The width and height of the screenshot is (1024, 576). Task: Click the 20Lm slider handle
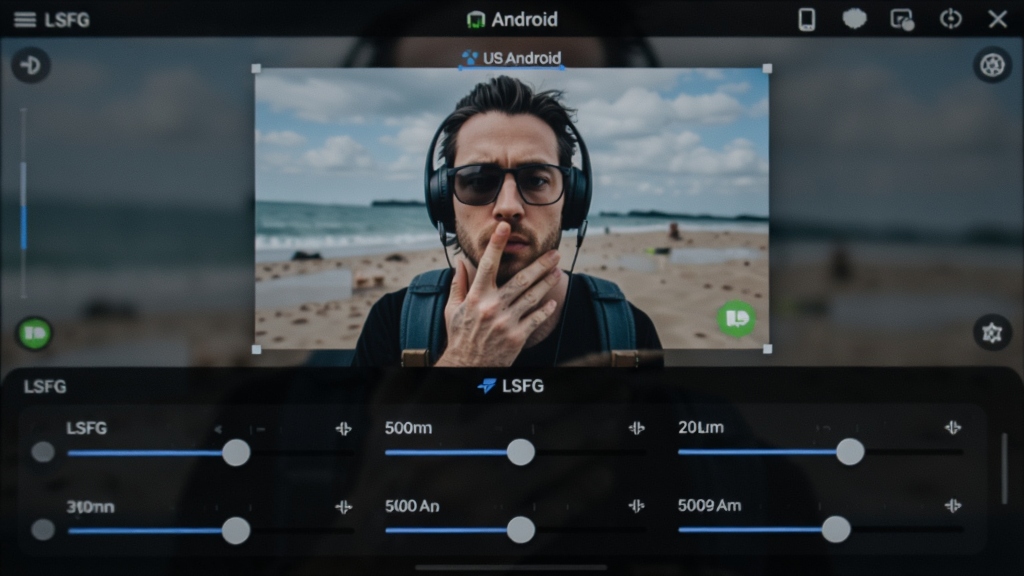coord(850,451)
